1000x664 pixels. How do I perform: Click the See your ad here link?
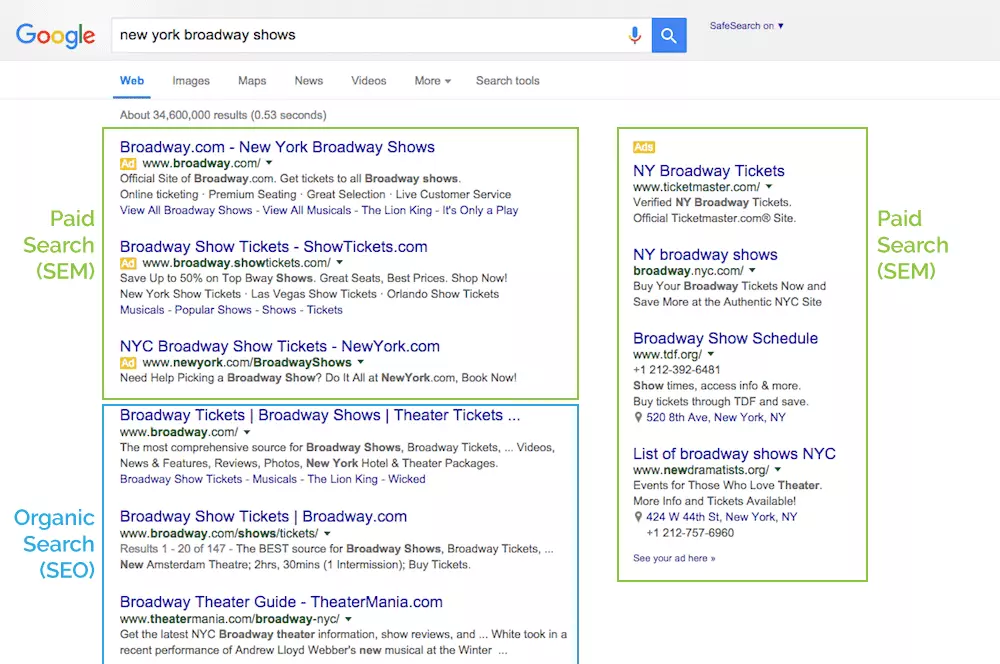click(674, 558)
